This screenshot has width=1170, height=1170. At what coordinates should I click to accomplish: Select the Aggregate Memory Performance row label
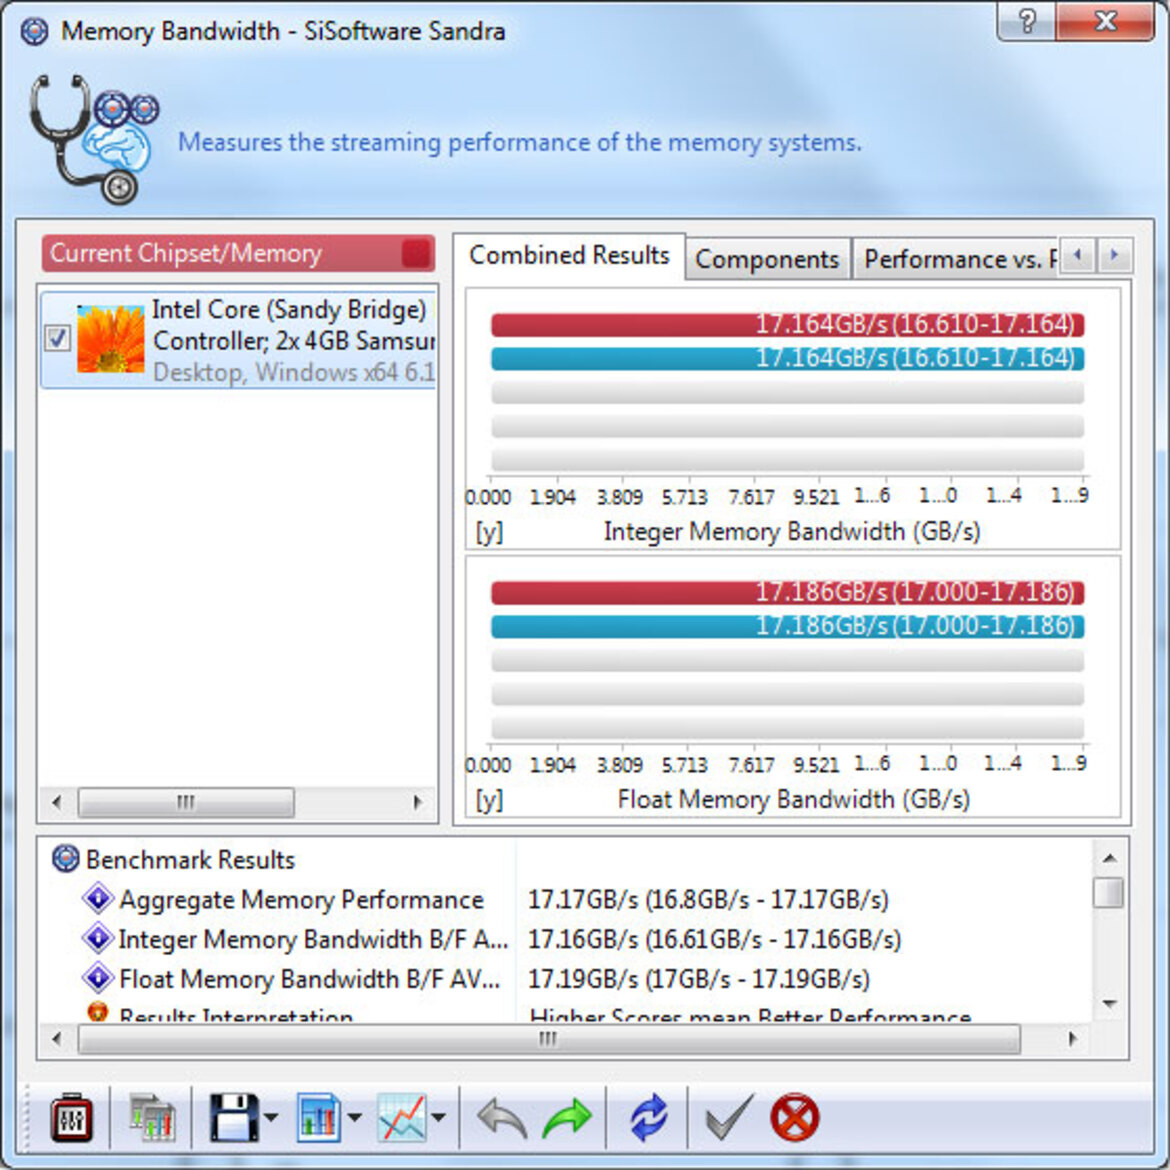301,900
